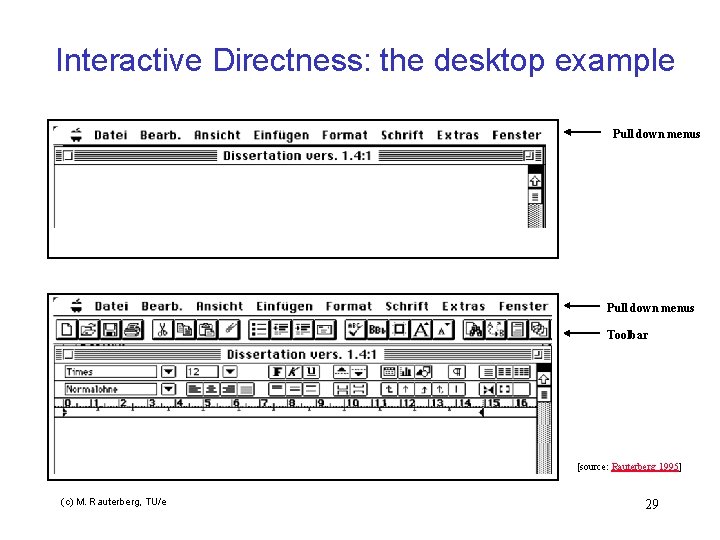Open the Fenster menu in the upper window
The width and height of the screenshot is (720, 540).
(x=517, y=135)
